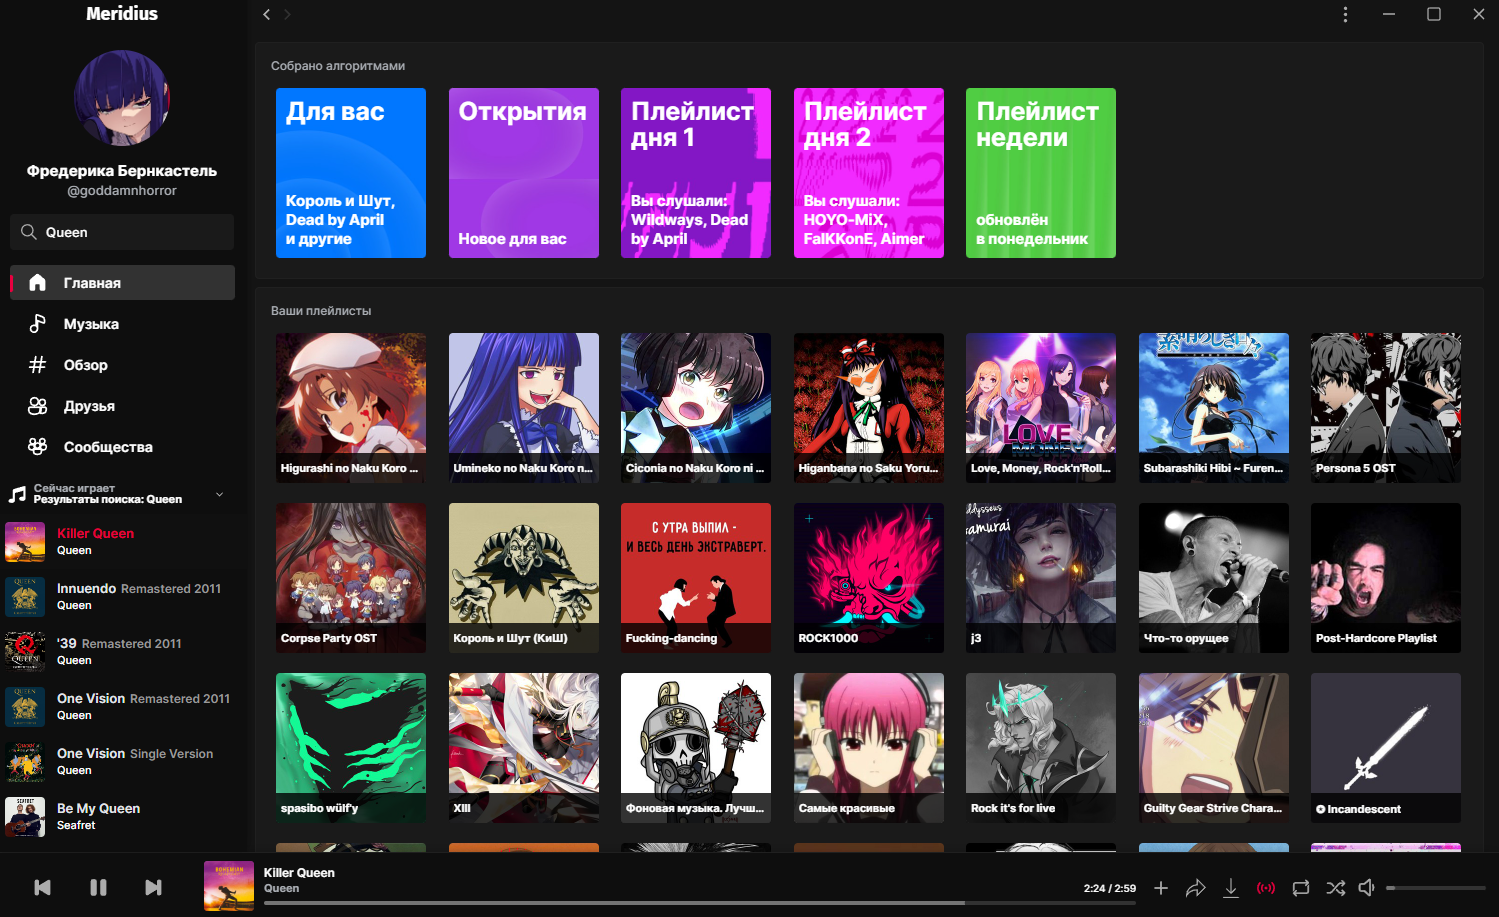Open Фоновая музыка playlist

click(696, 748)
